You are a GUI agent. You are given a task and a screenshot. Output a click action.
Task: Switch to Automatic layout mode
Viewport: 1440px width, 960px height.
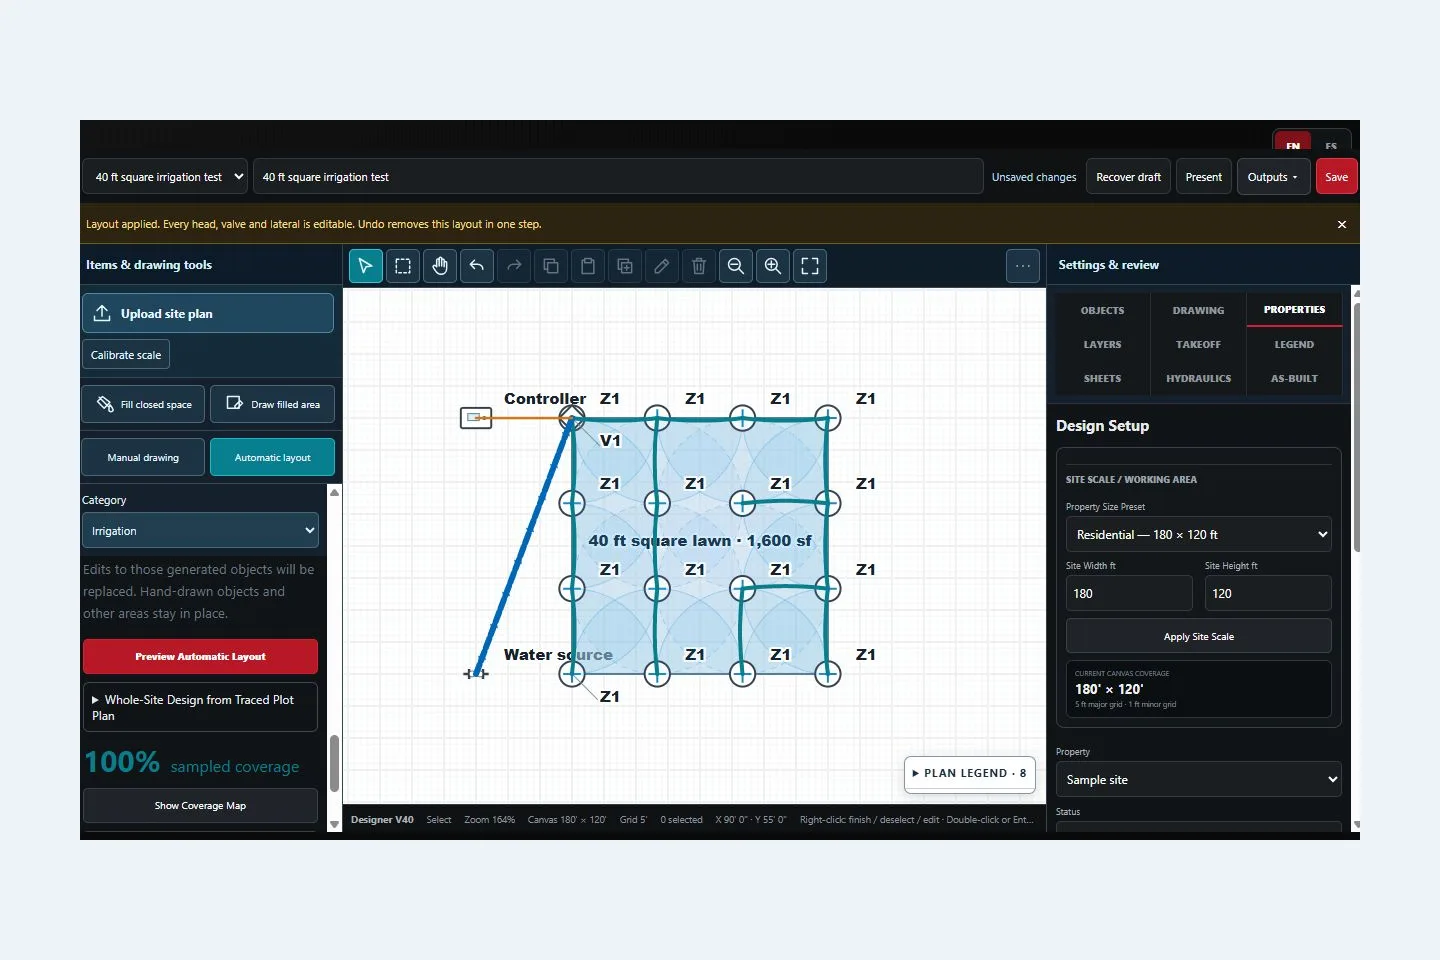click(272, 457)
